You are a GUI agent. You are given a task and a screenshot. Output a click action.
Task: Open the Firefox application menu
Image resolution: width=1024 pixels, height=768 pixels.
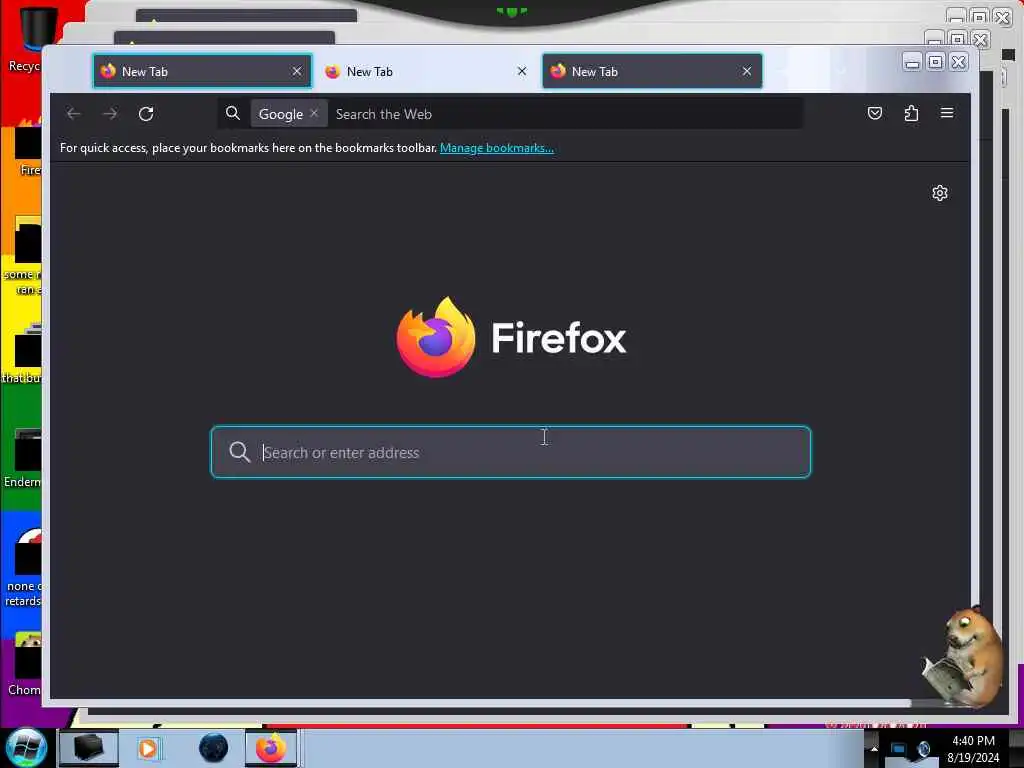pyautogui.click(x=947, y=113)
